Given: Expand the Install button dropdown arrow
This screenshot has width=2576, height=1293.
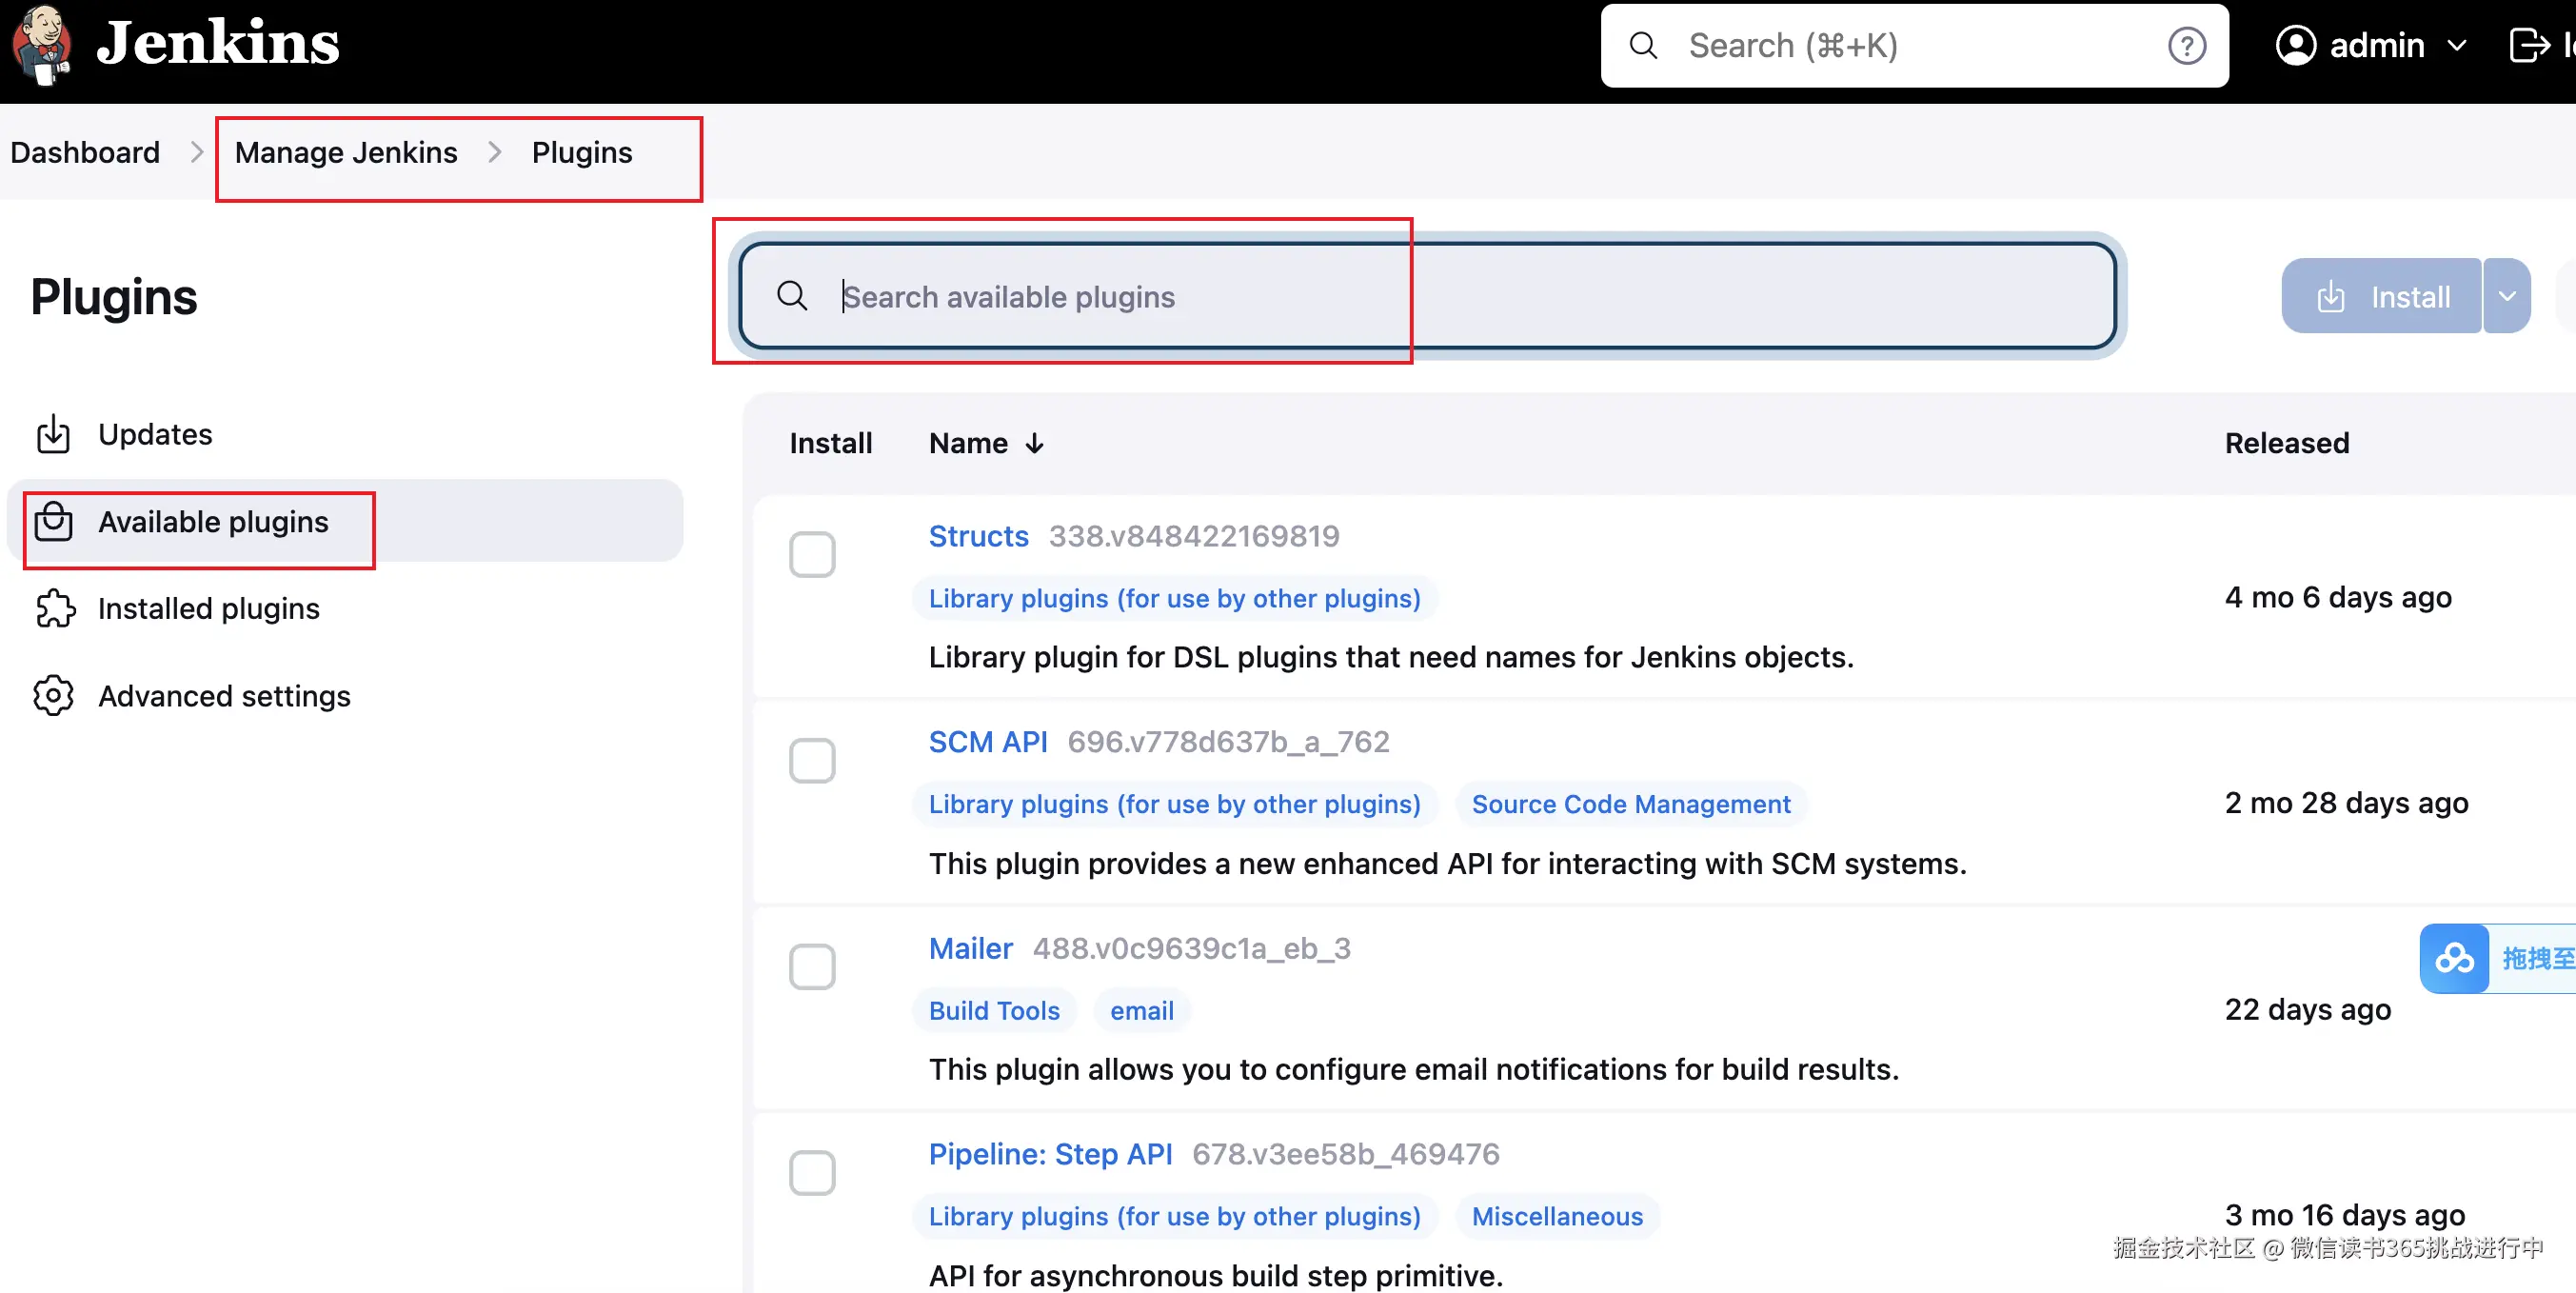Looking at the screenshot, I should click(x=2506, y=296).
